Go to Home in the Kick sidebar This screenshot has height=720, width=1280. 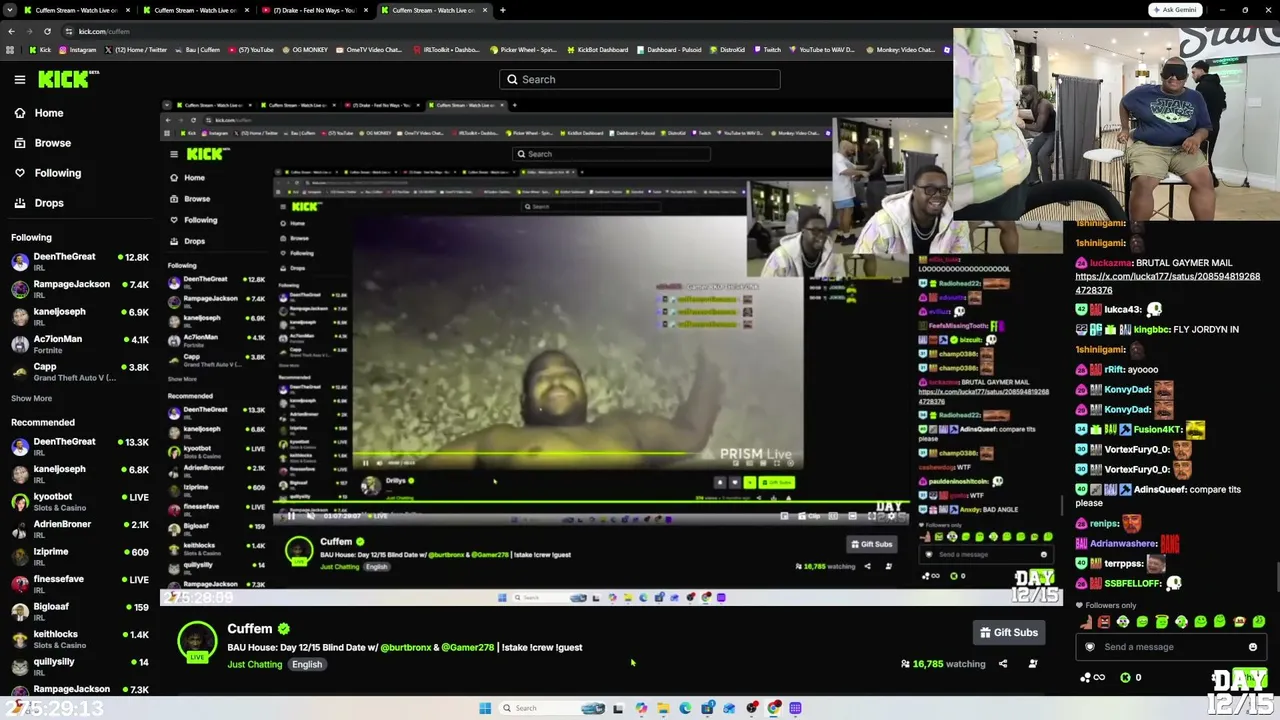coord(49,113)
